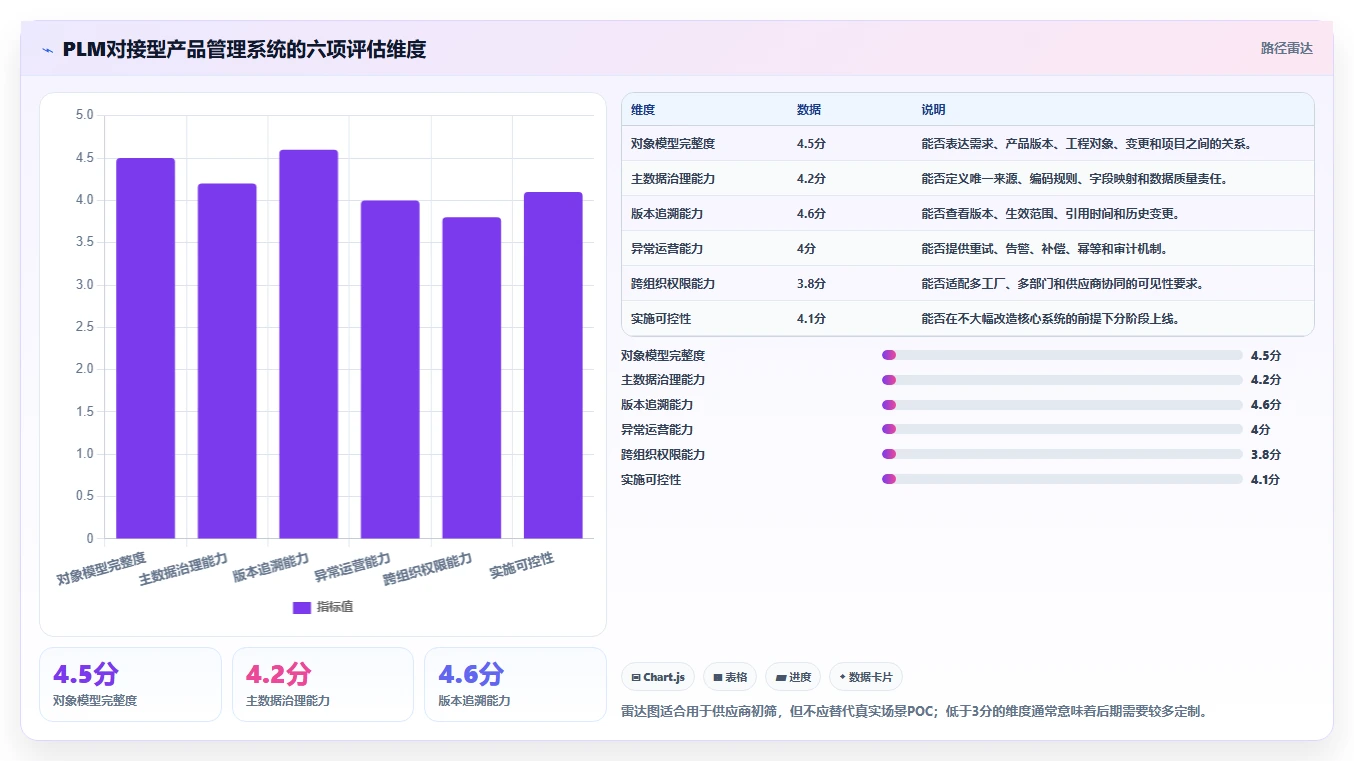The width and height of the screenshot is (1354, 761).
Task: Click the 路径雷达 label in the header
Action: [1286, 48]
